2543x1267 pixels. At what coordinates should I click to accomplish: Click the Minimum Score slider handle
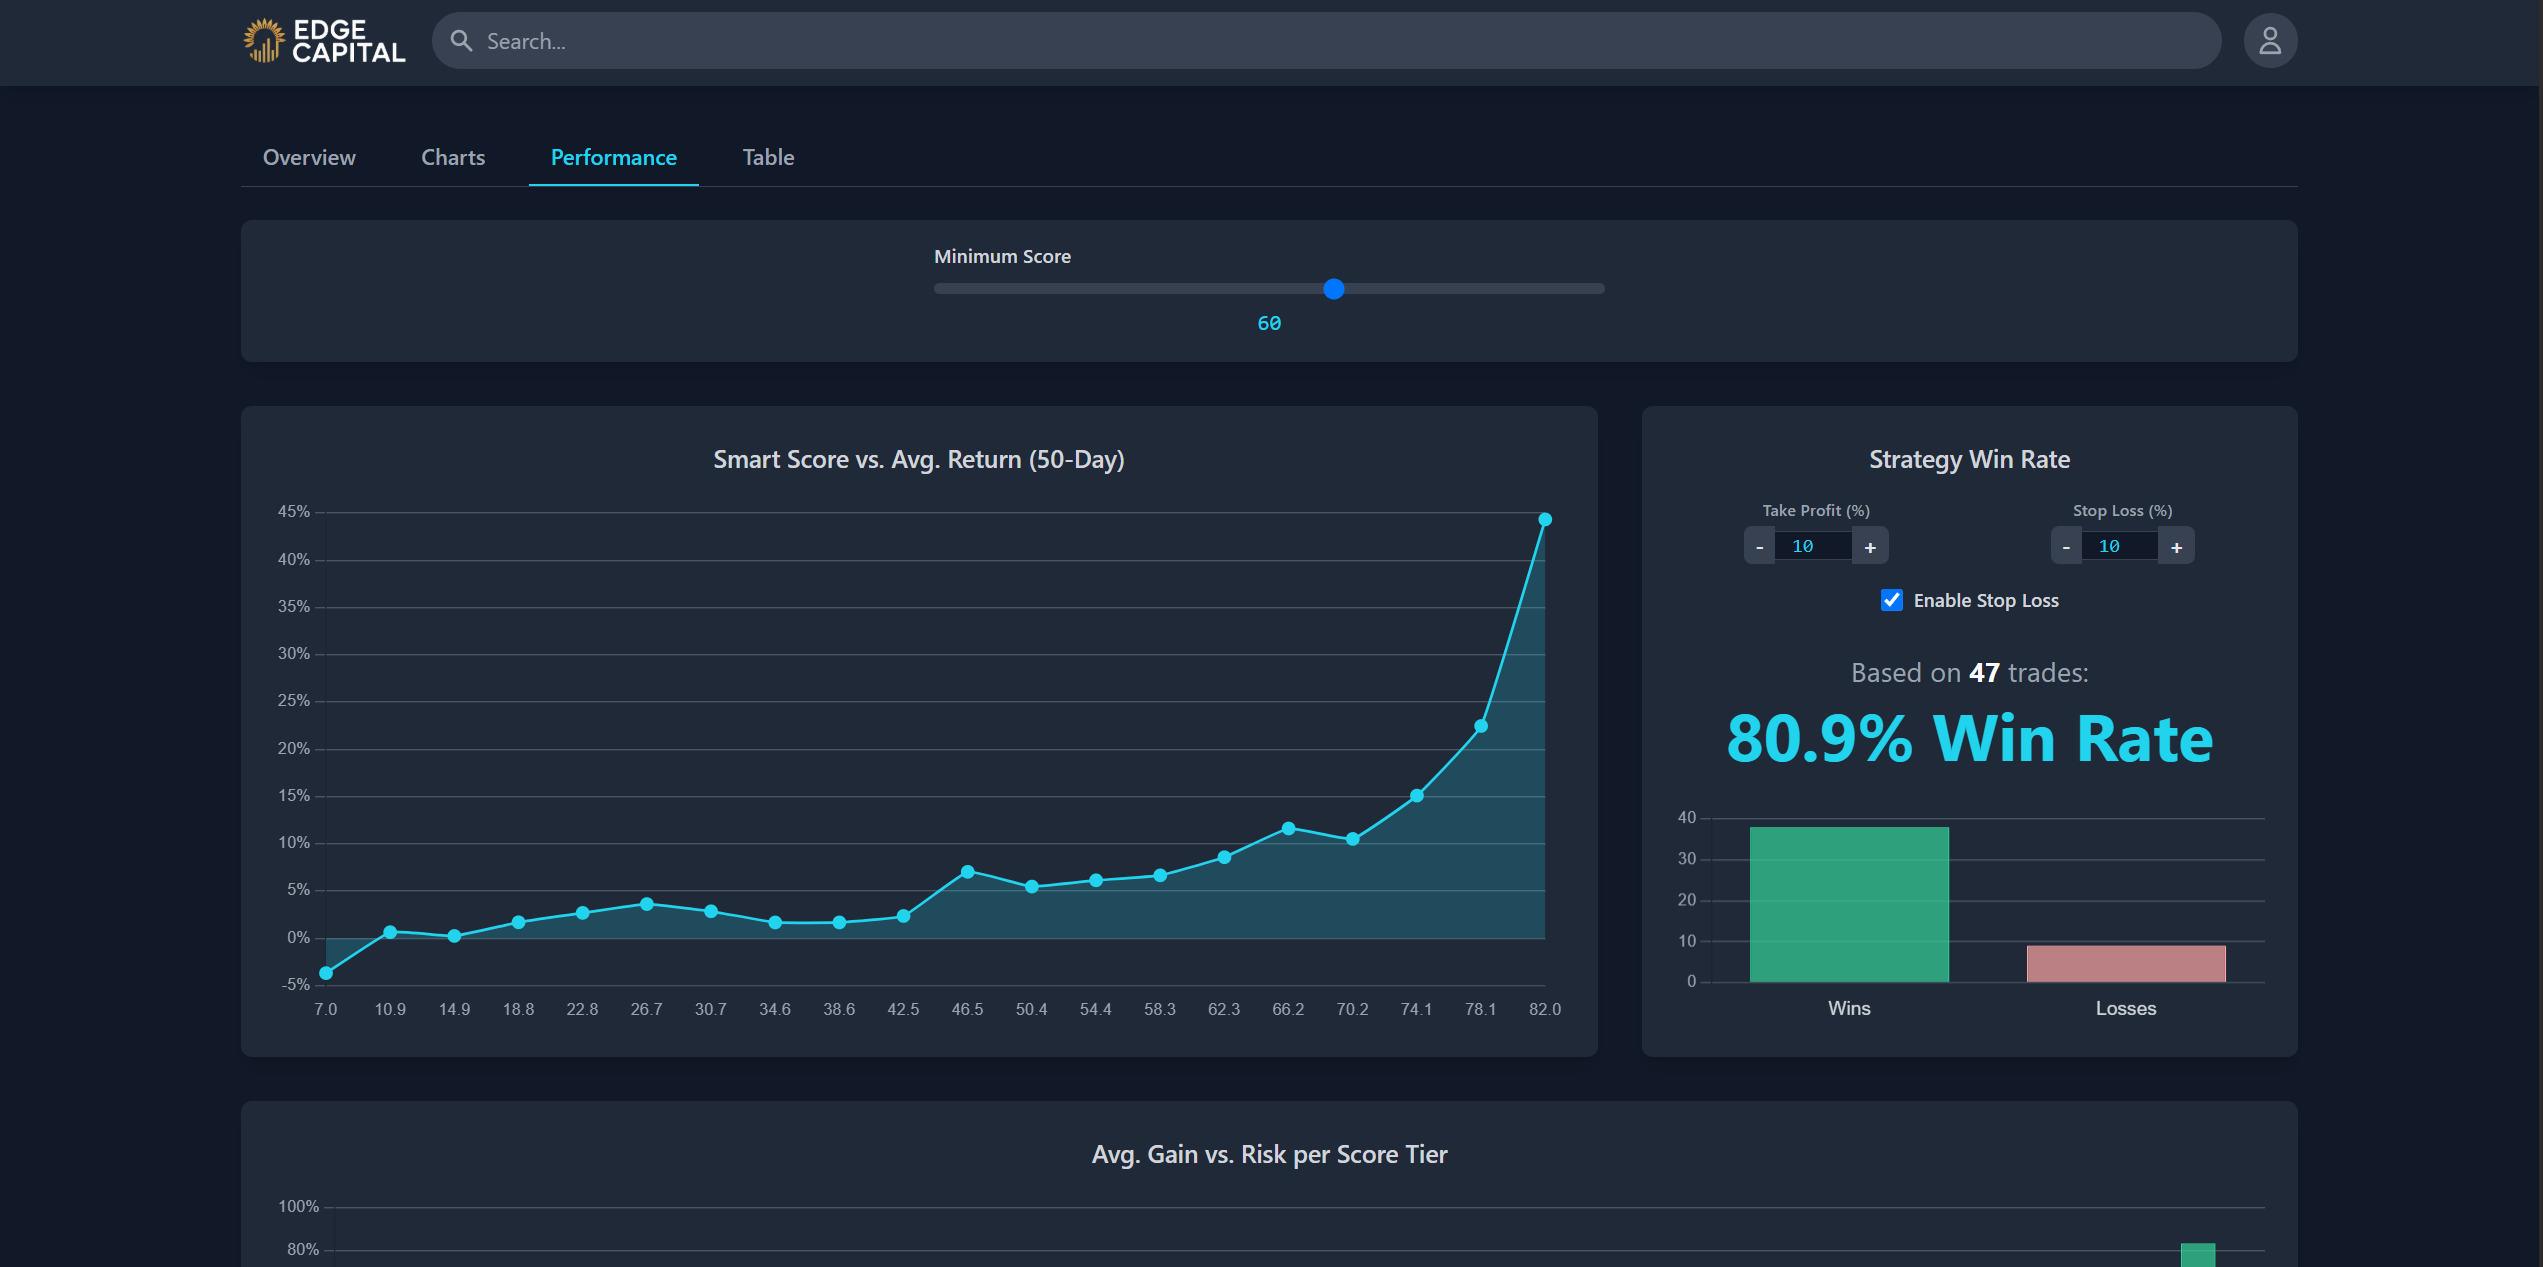click(x=1333, y=289)
